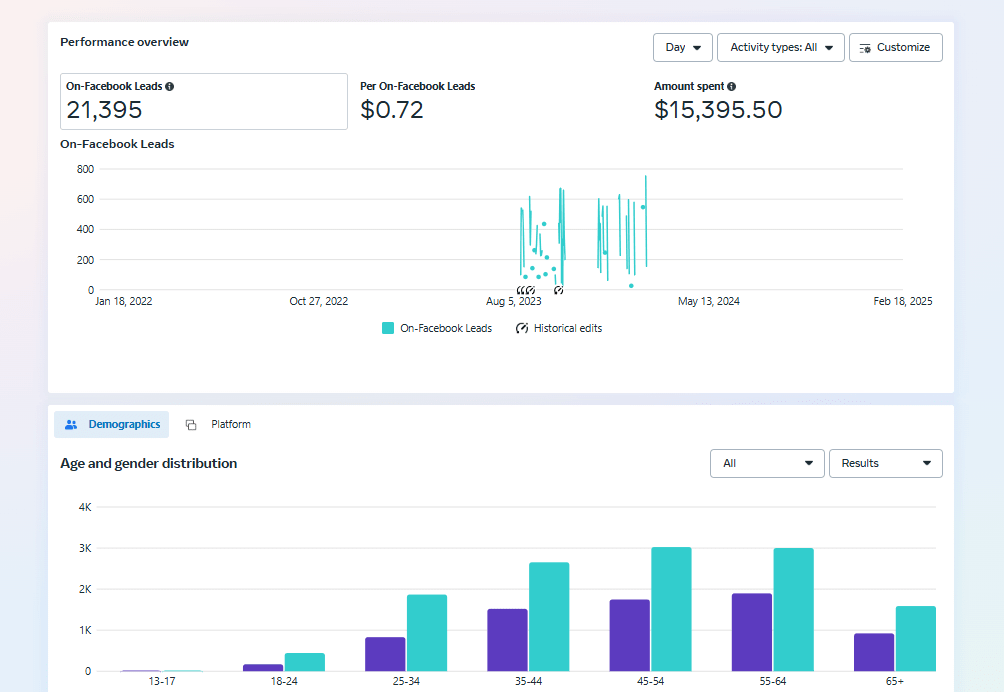Click the teal bar for ages 45-54
Image resolution: width=1004 pixels, height=692 pixels.
pos(671,609)
